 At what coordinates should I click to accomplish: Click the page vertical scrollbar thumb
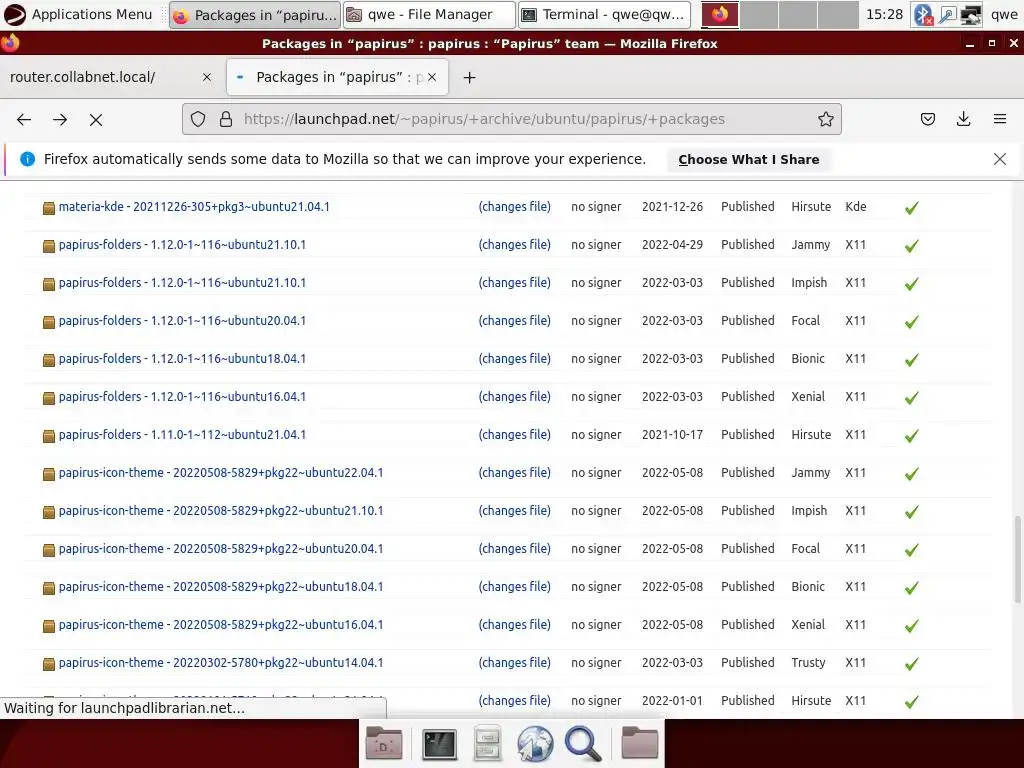tap(1017, 559)
